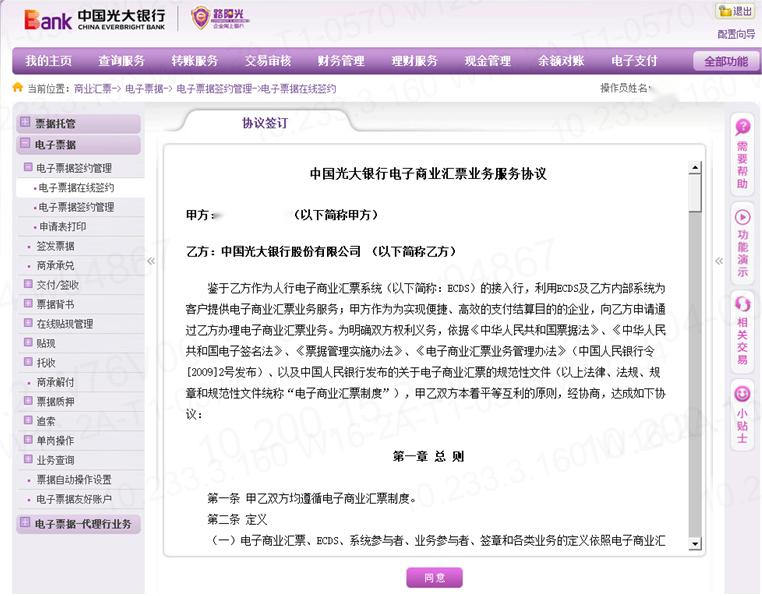Click the agreement title 中国光大银行电子商业汇票业务服务协议
Screen dimensions: 762x596
[428, 174]
